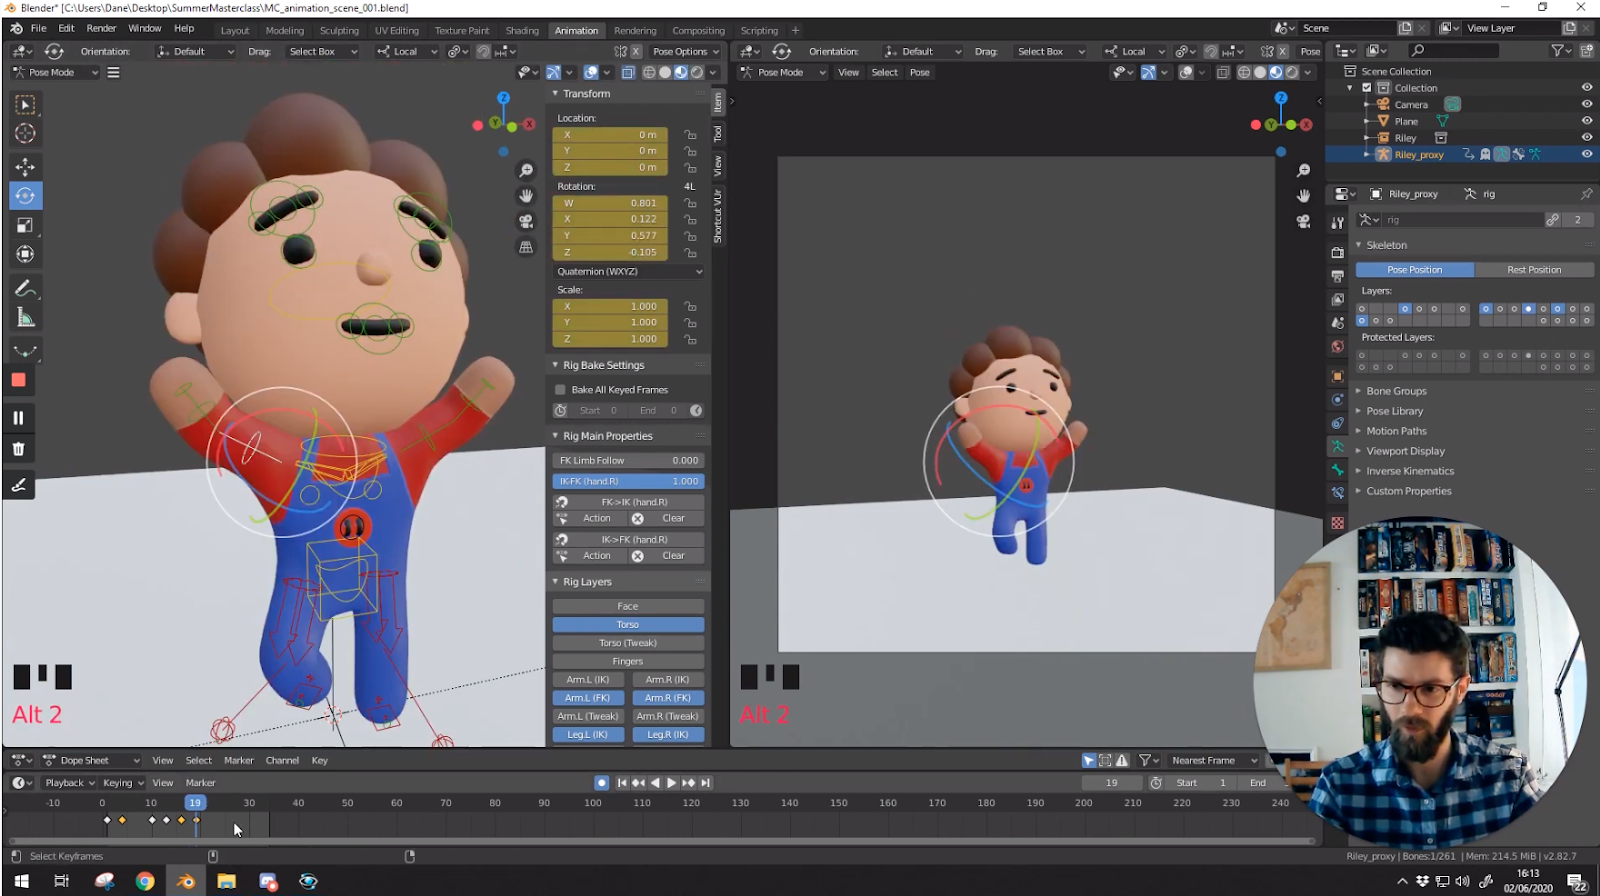Open the Bone properties tab

[1338, 470]
